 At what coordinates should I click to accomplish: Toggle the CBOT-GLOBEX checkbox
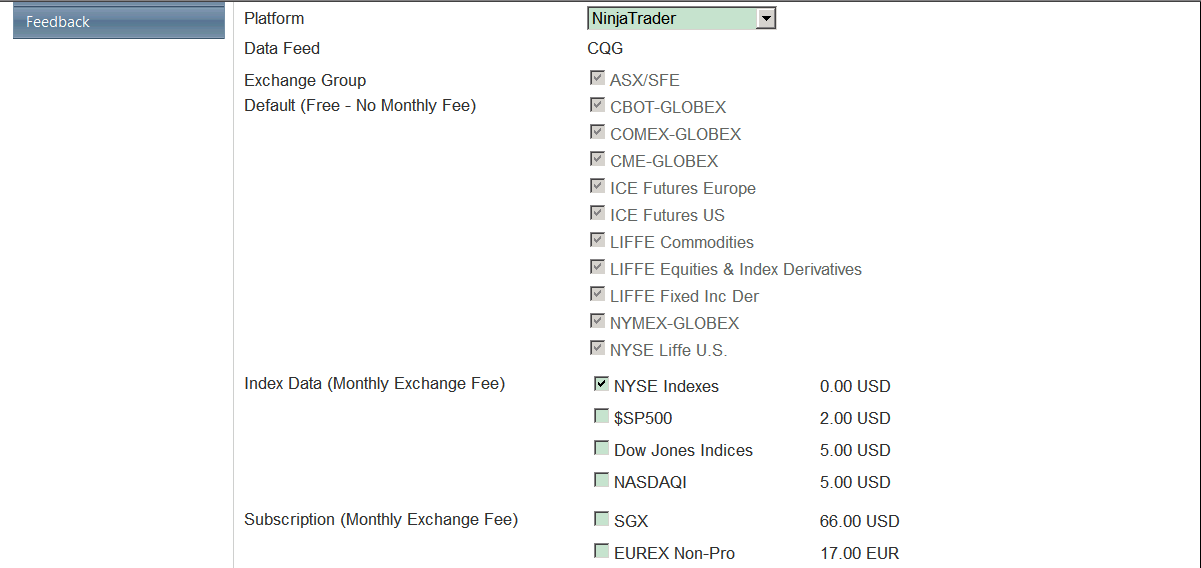(597, 105)
